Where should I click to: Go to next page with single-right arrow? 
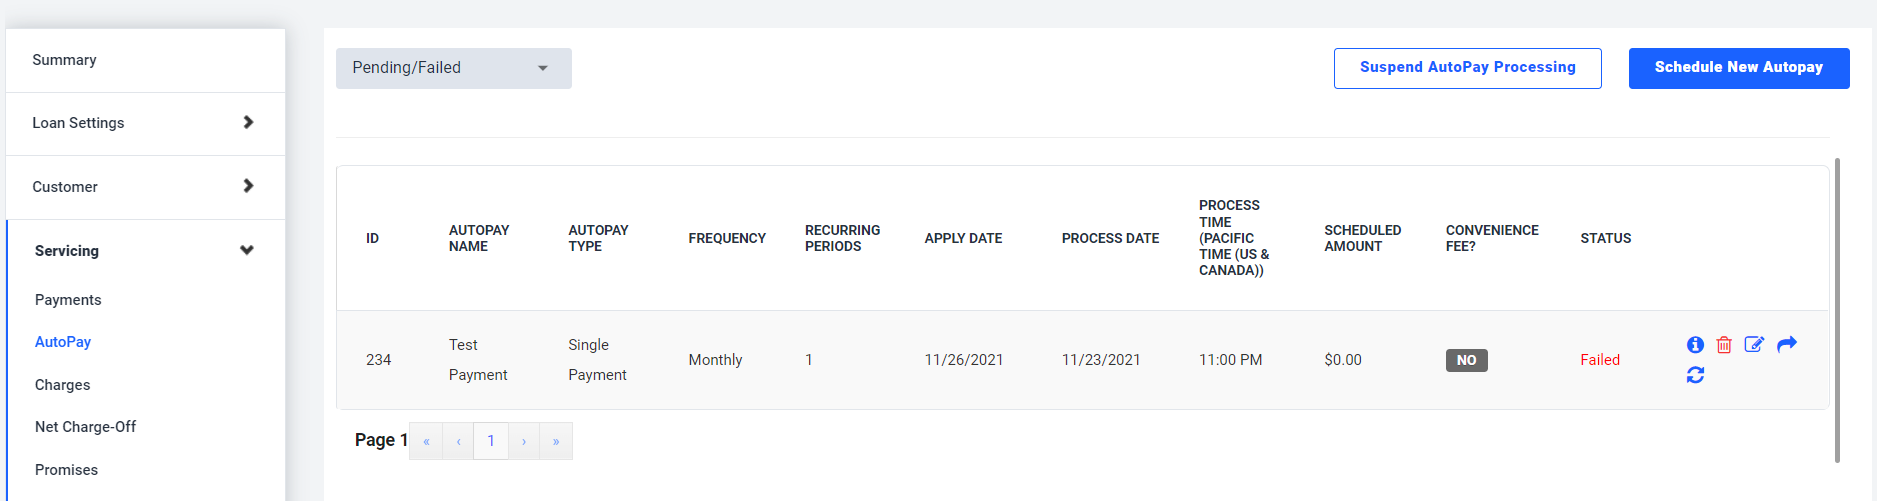[x=524, y=441]
